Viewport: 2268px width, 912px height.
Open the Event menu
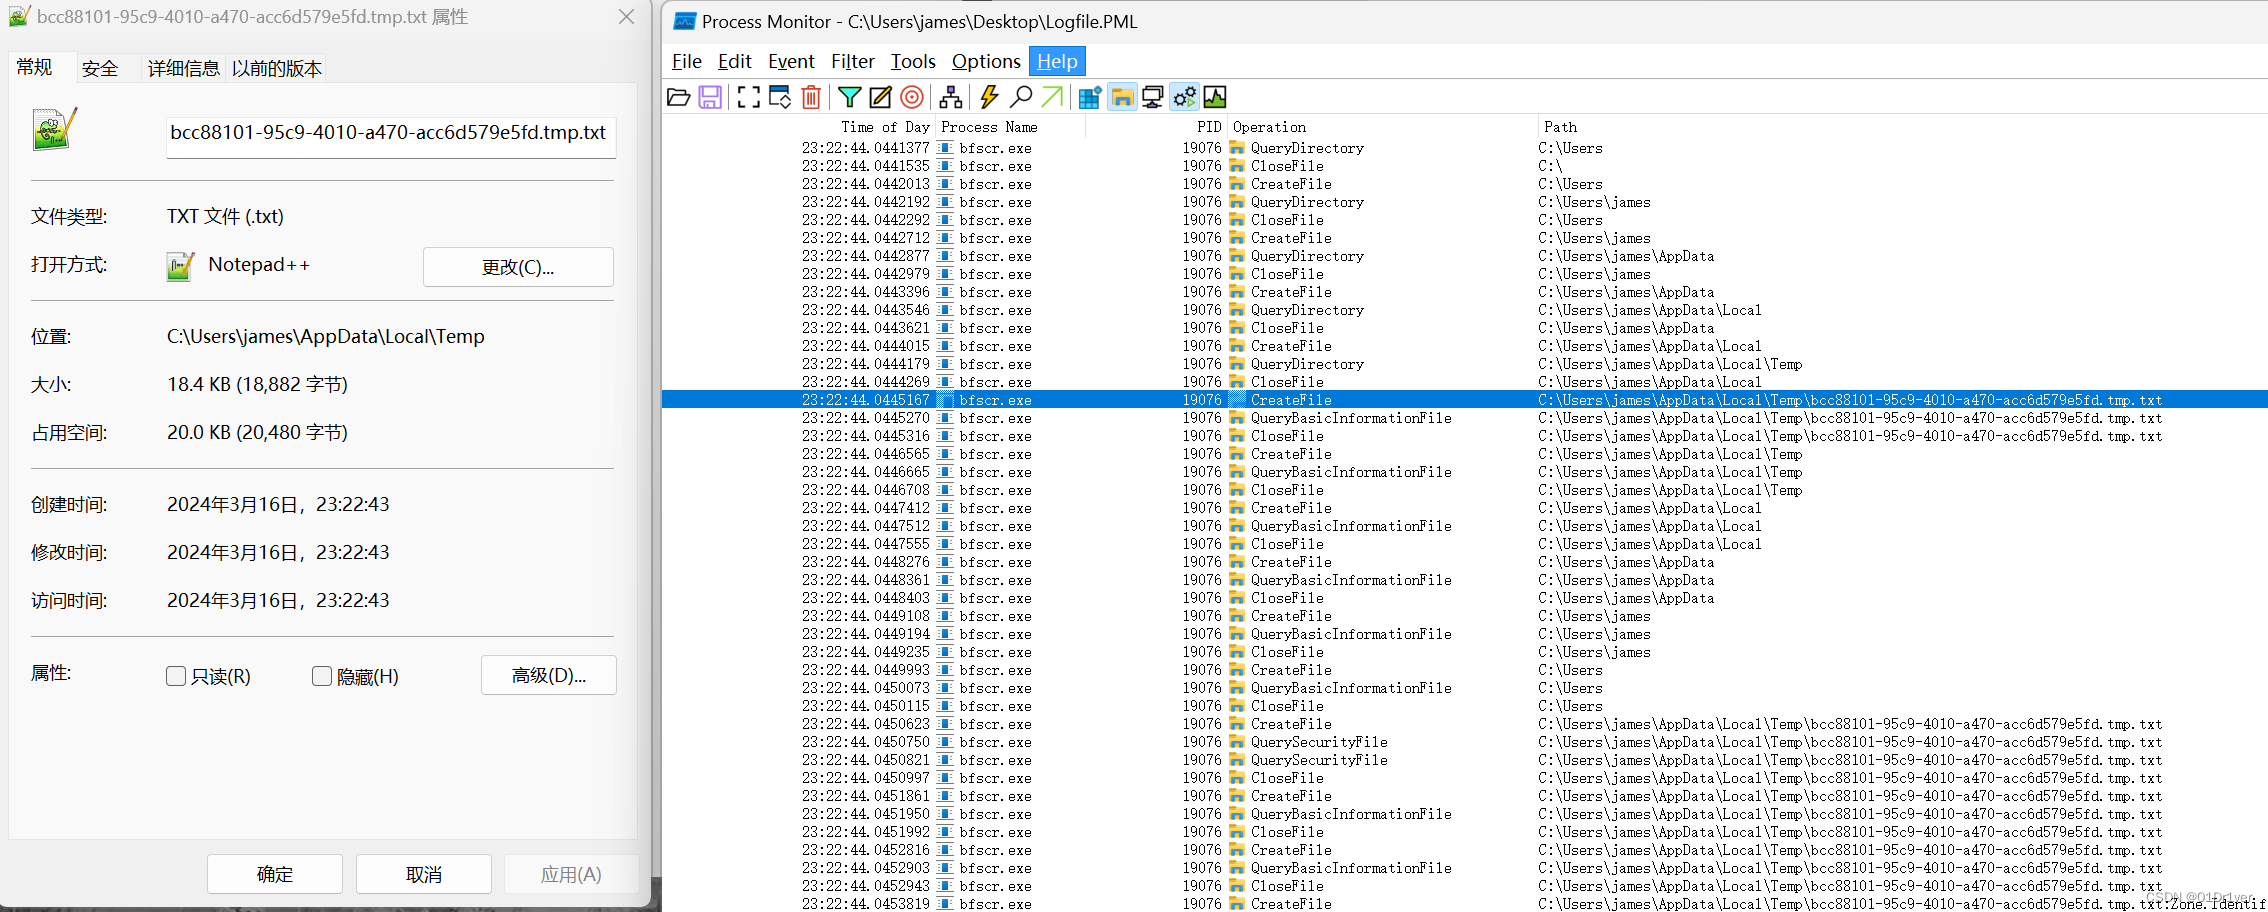click(791, 61)
